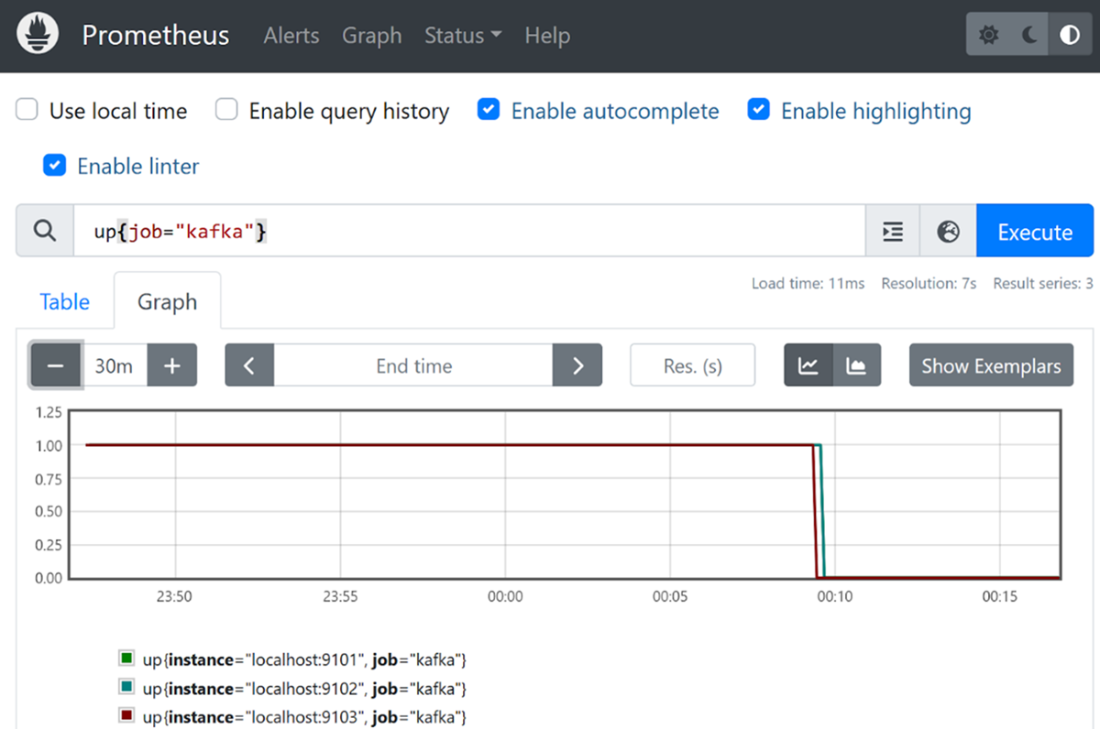The height and width of the screenshot is (729, 1100).
Task: Show stacked area graph
Action: 857,365
